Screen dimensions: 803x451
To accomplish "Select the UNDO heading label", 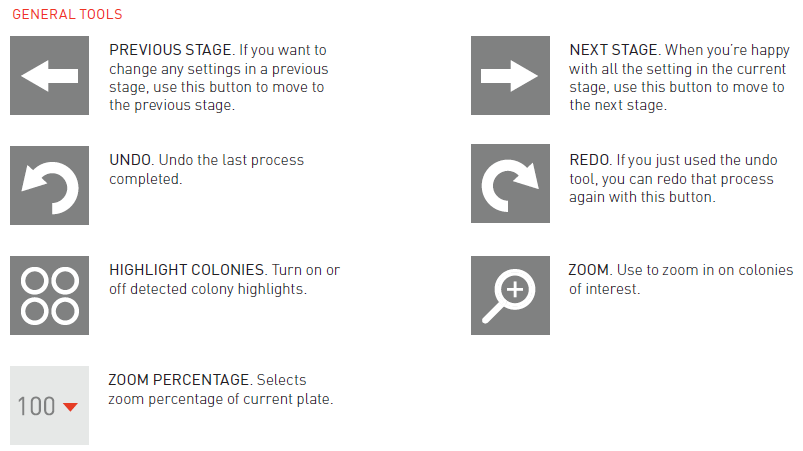I will 130,160.
